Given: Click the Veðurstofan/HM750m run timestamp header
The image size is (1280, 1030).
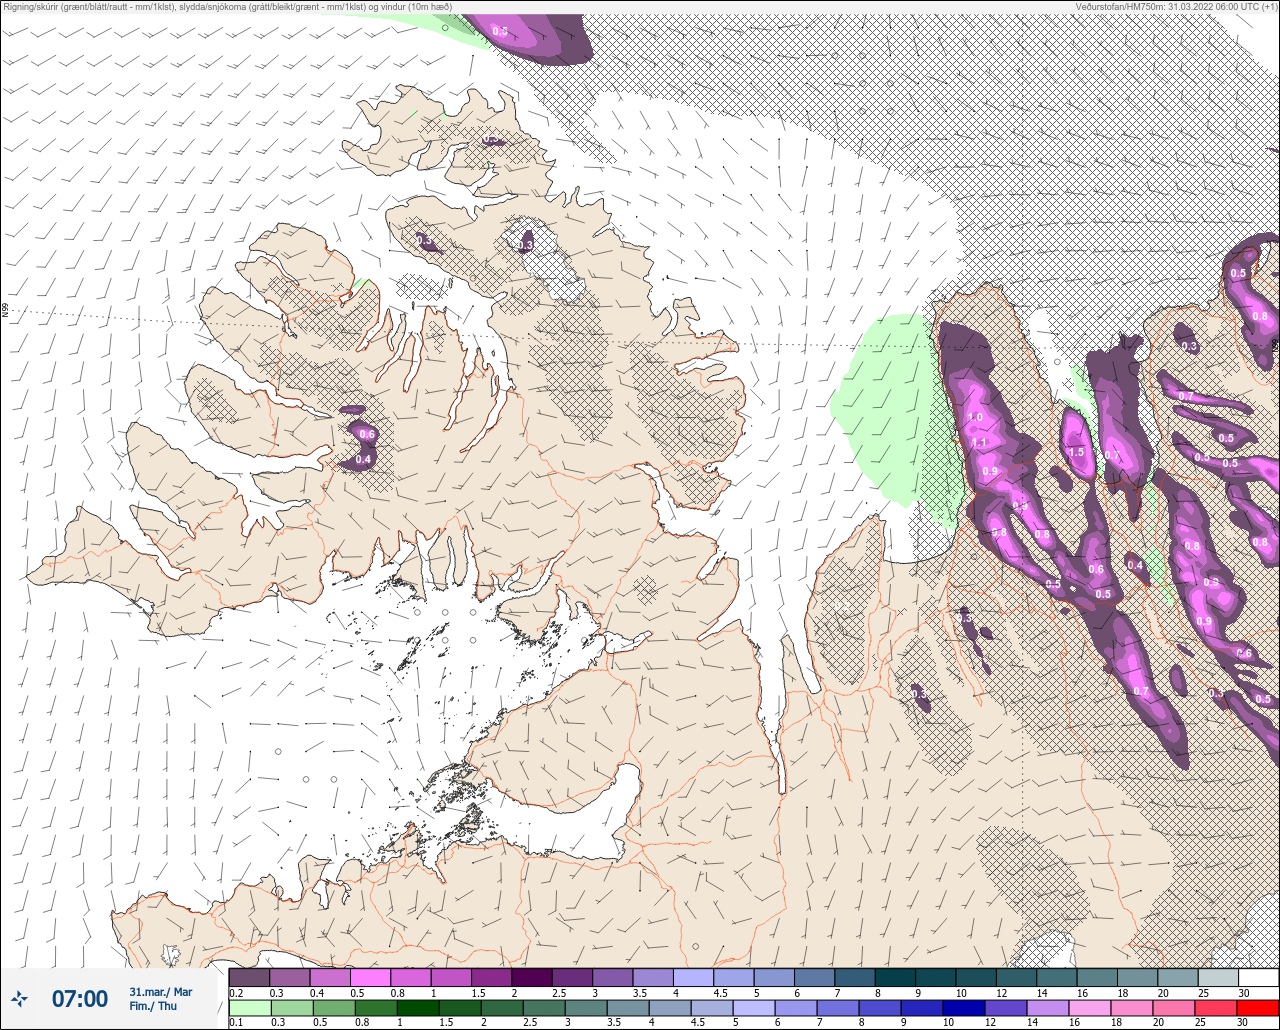Looking at the screenshot, I should pos(1176,6).
